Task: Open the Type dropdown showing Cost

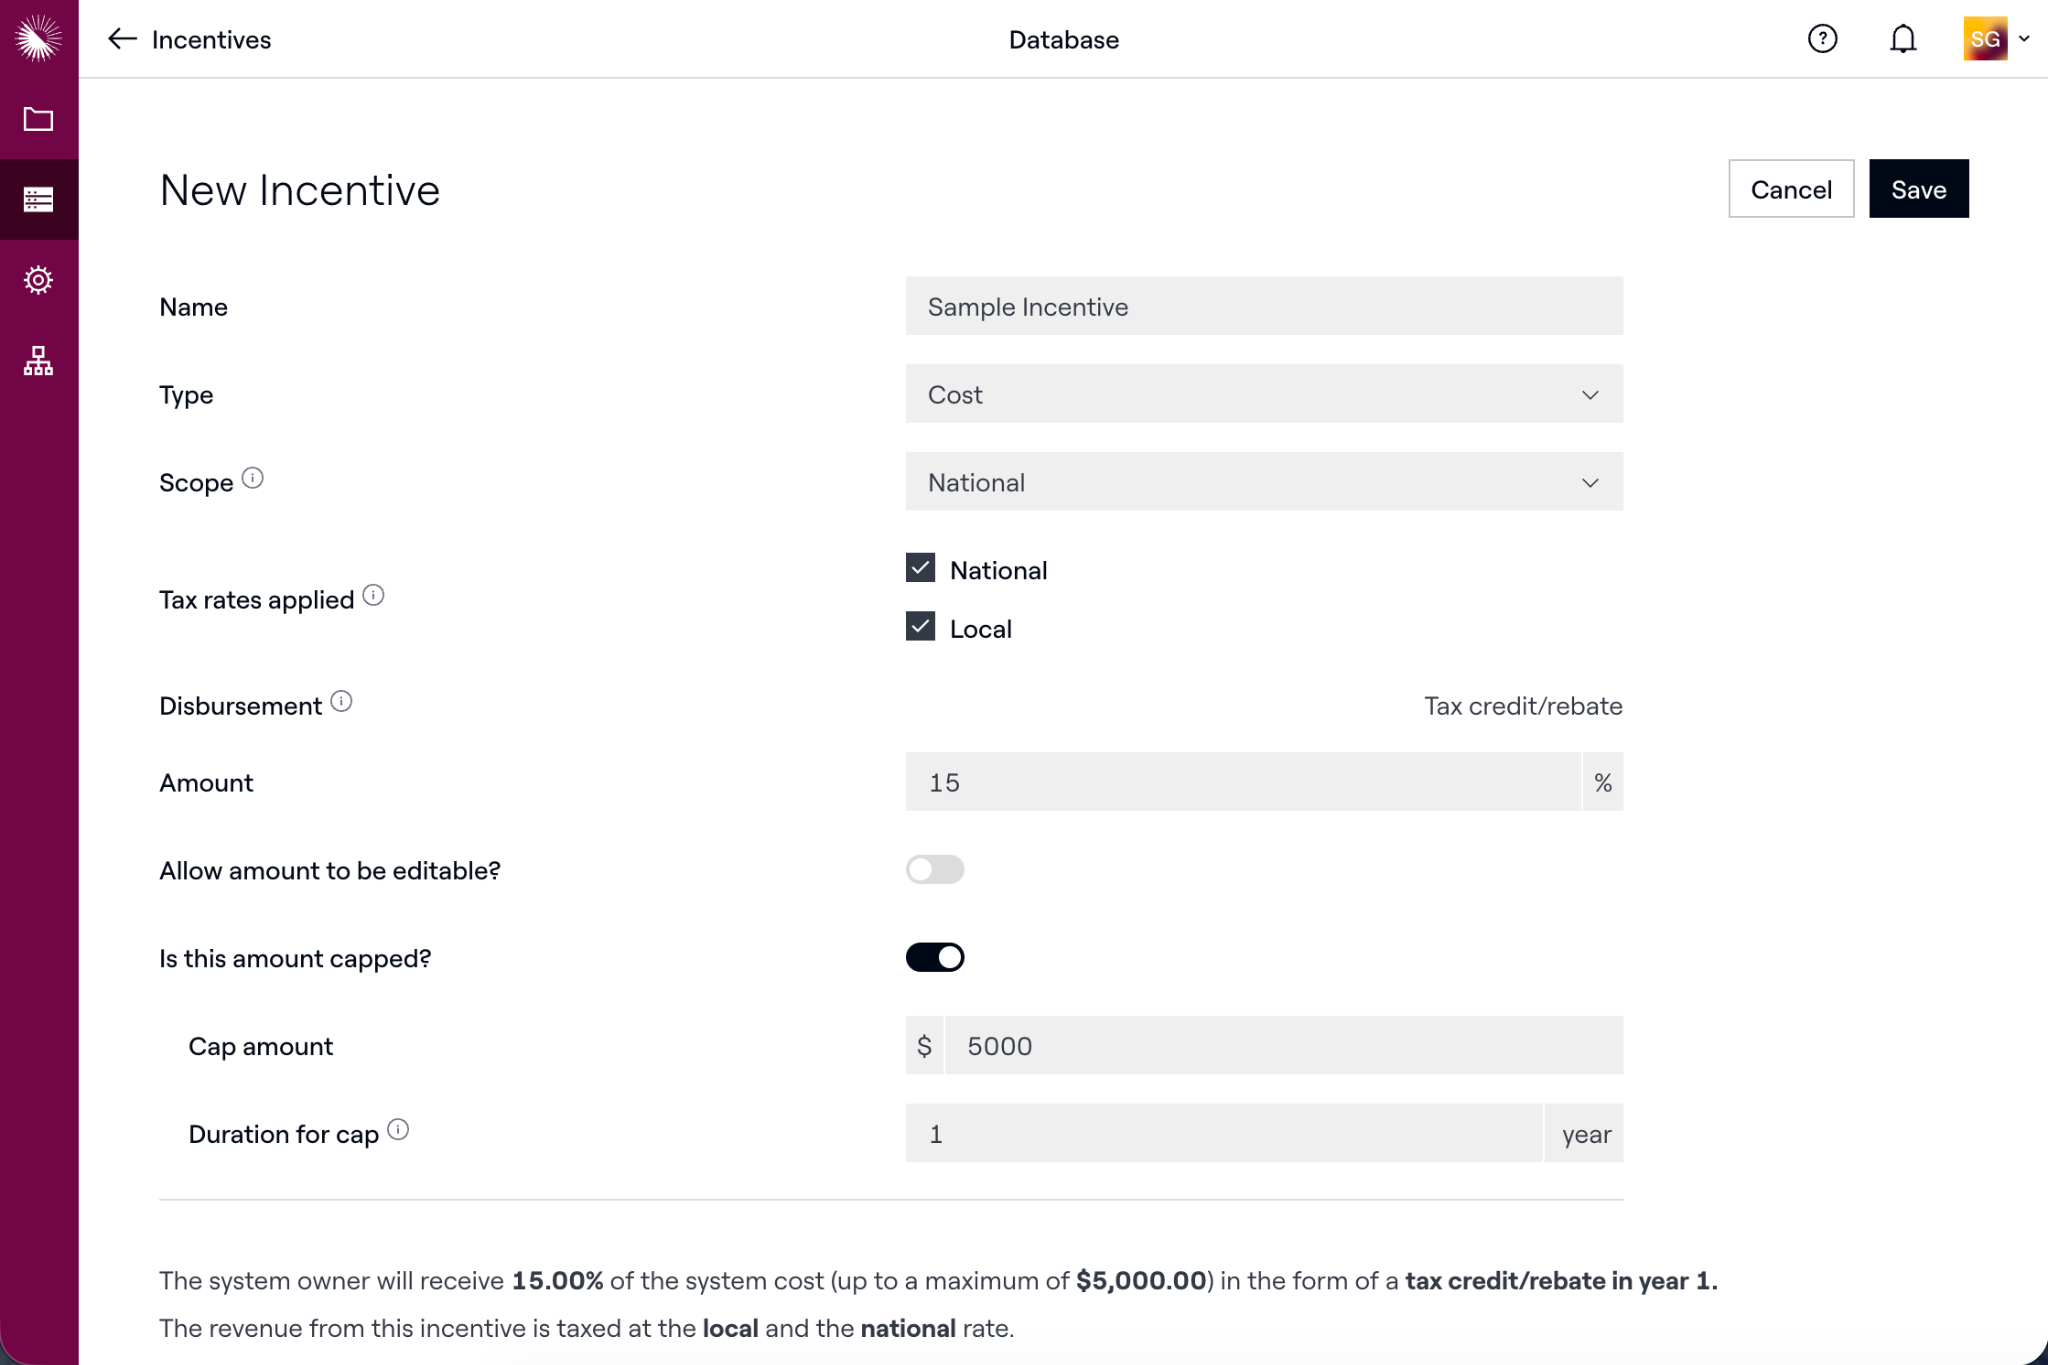Action: pos(1264,394)
